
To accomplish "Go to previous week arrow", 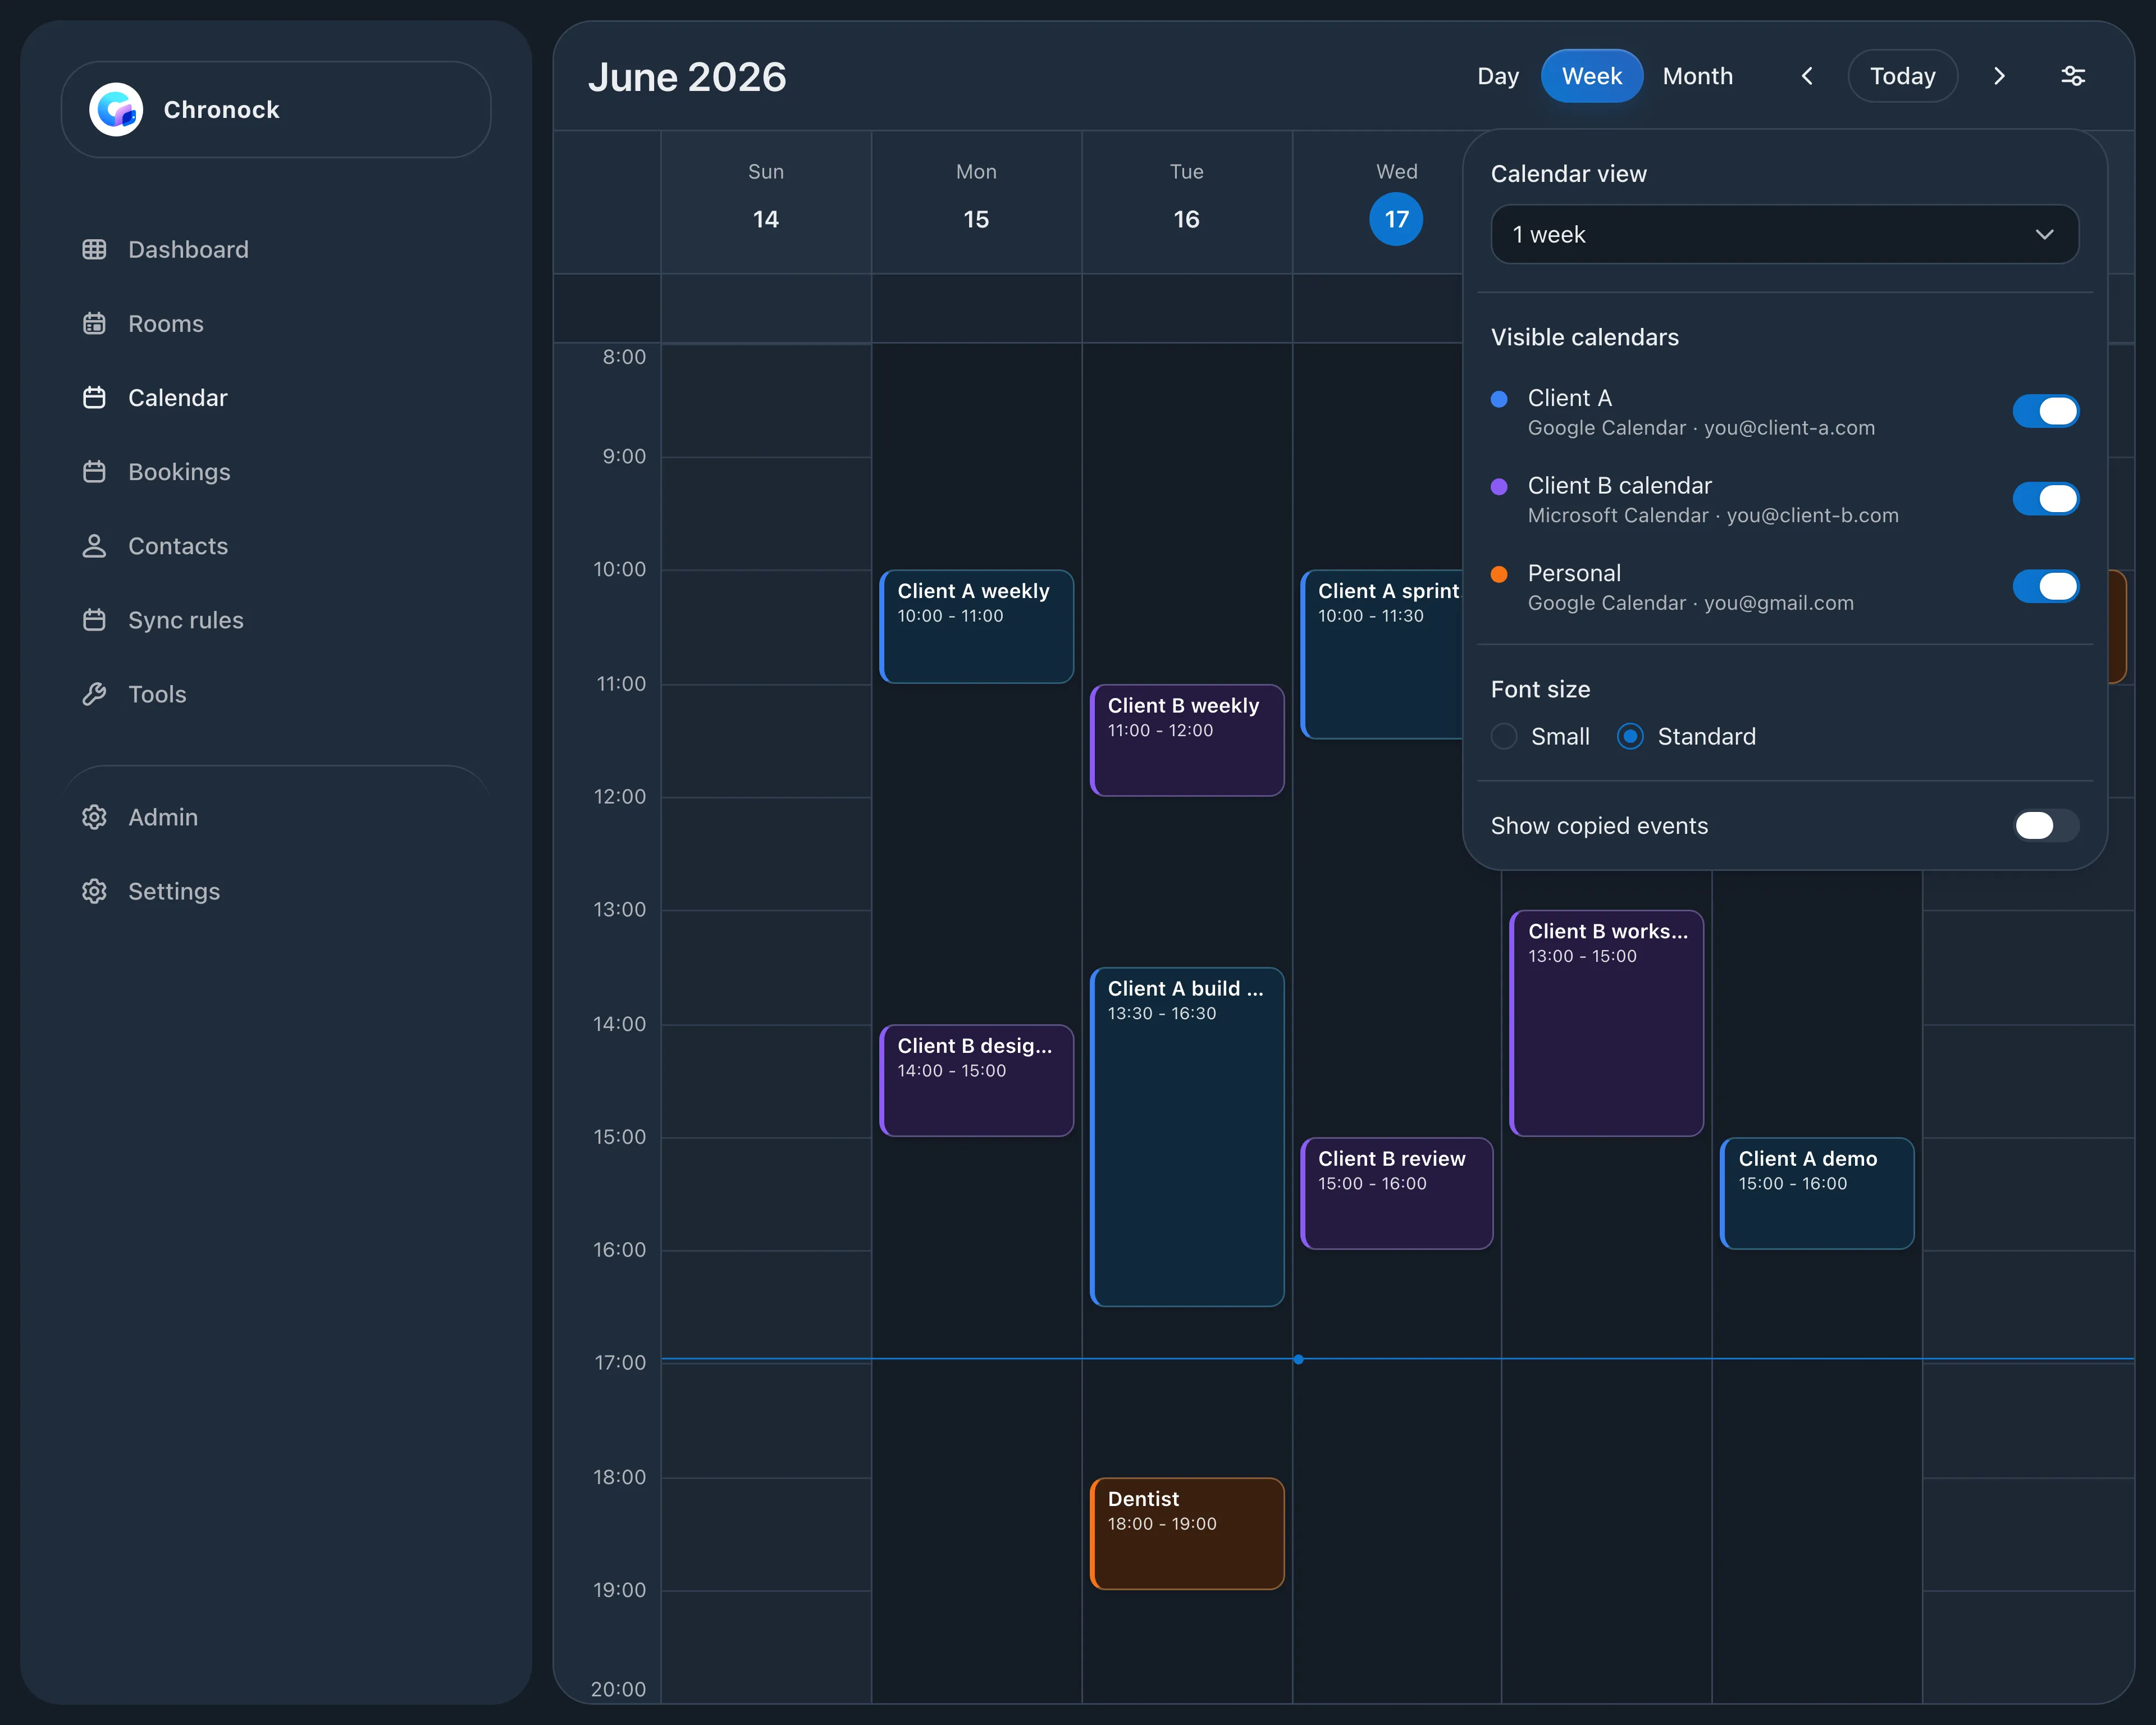I will (x=1807, y=76).
